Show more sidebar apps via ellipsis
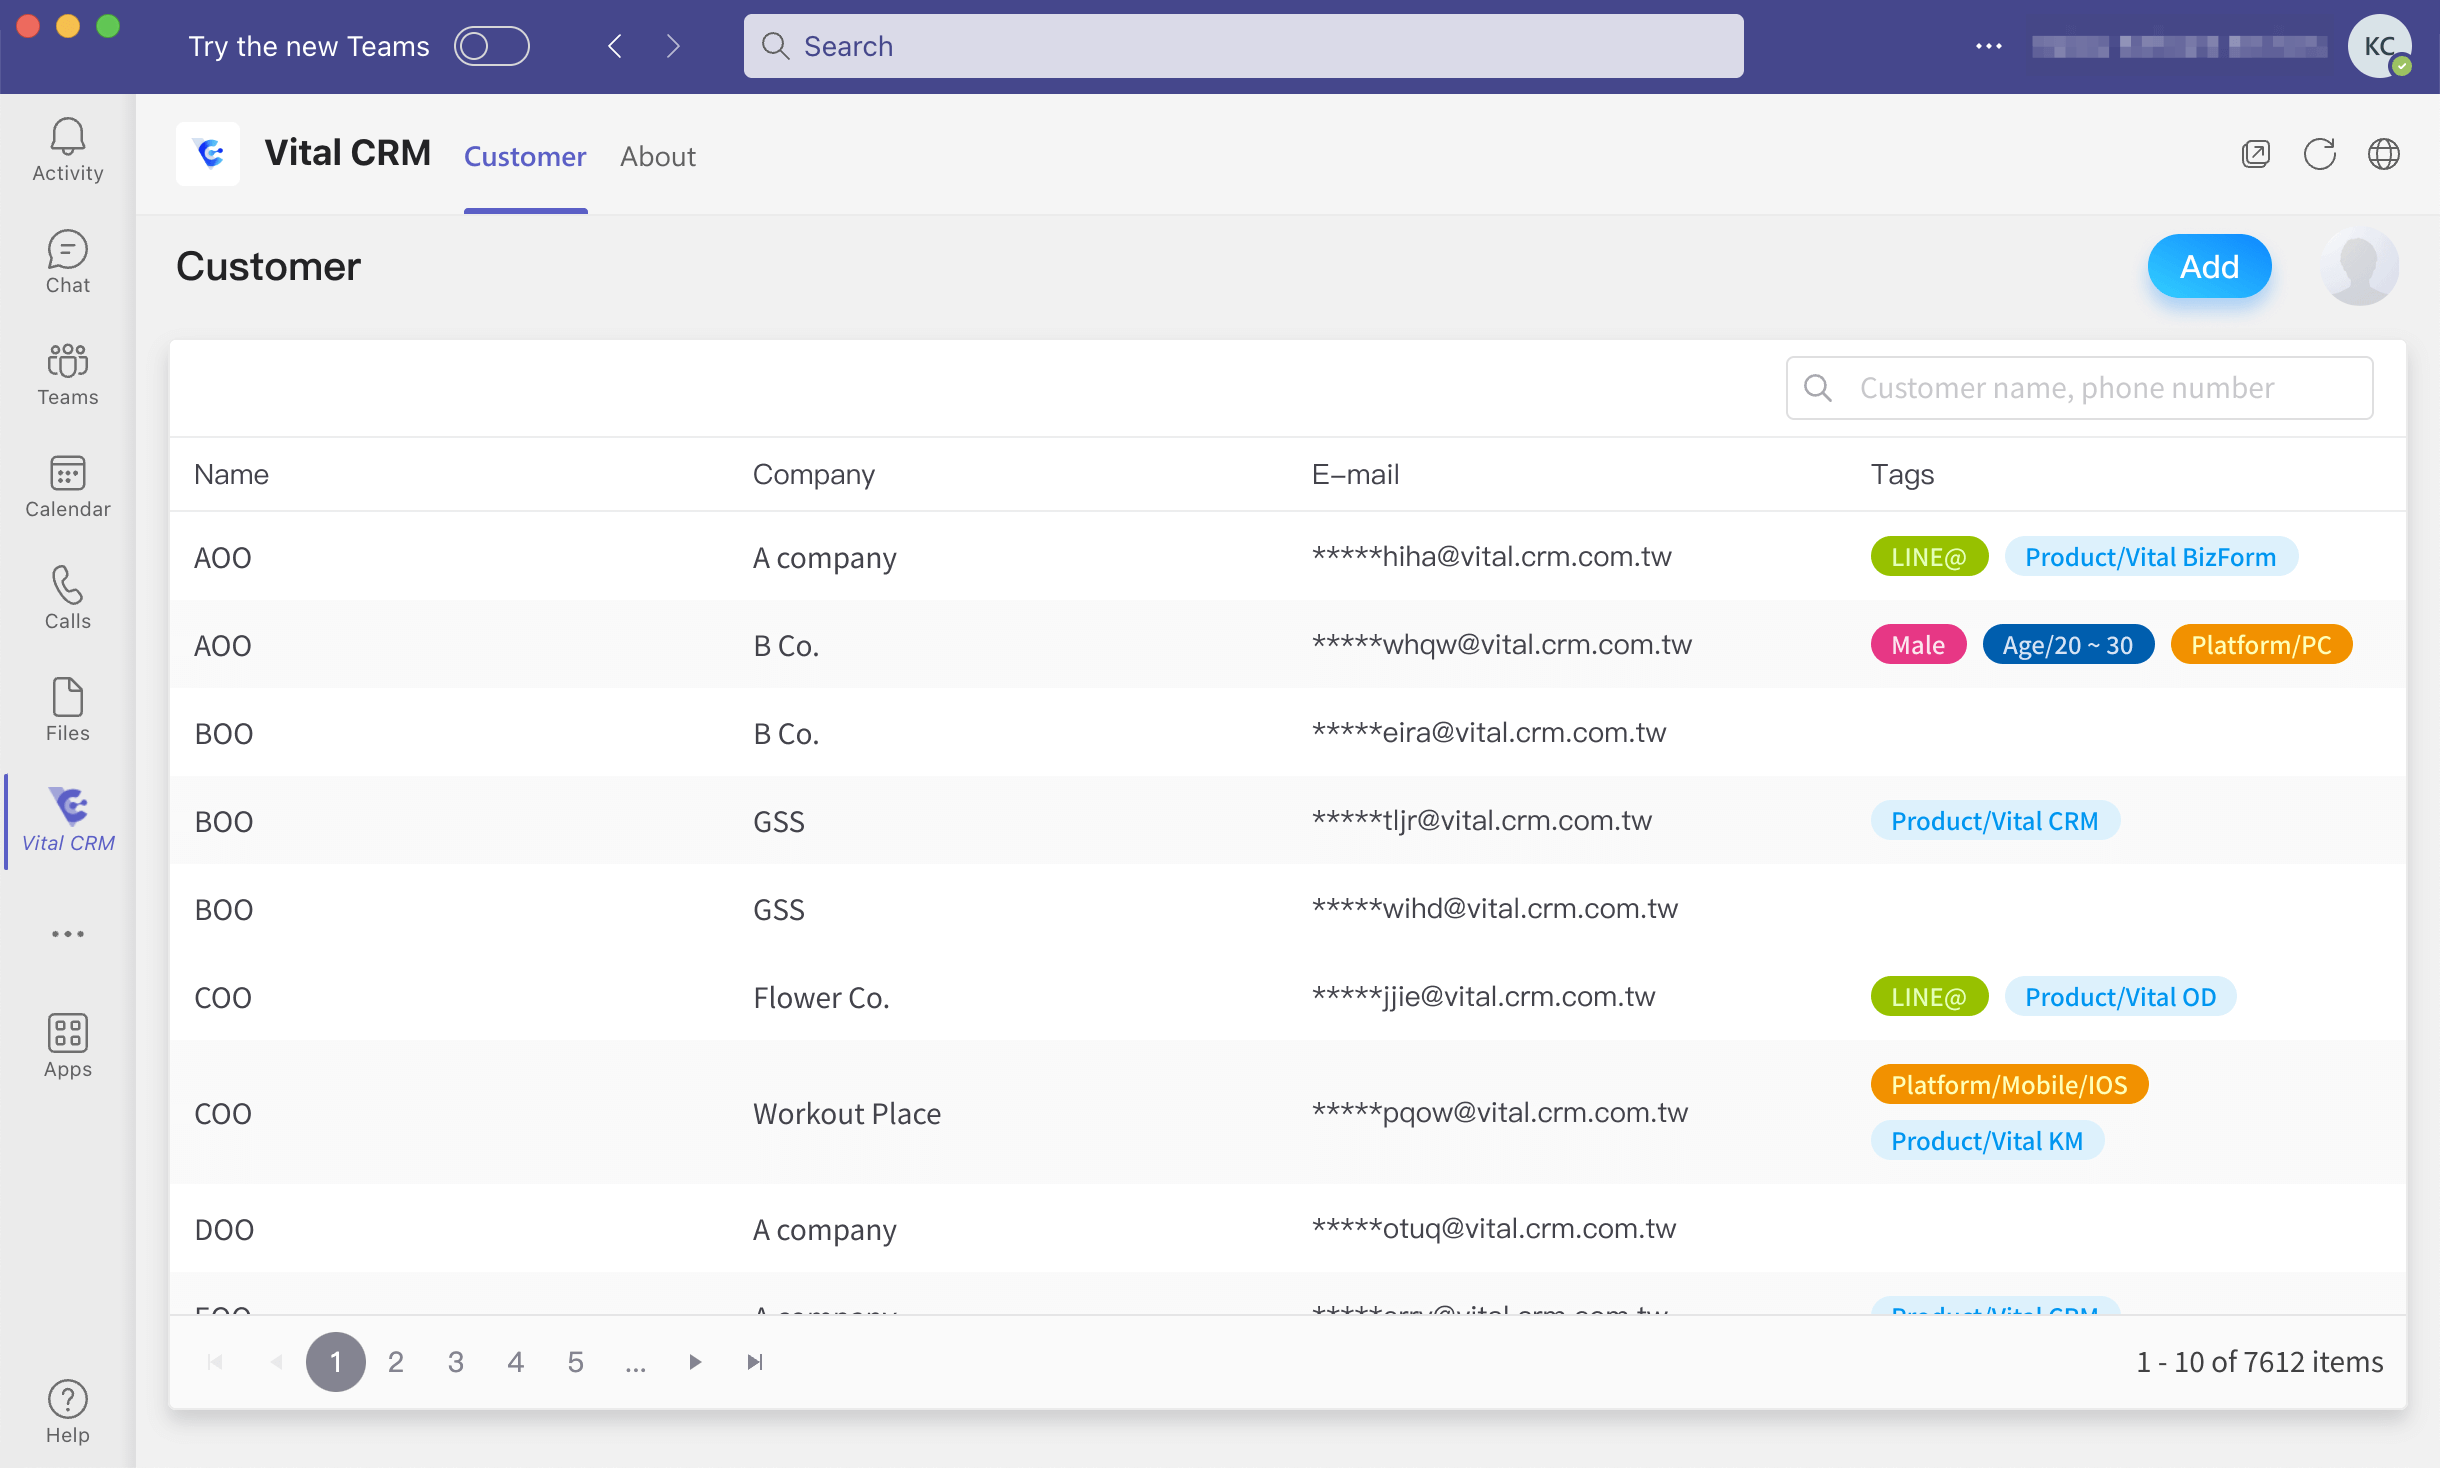This screenshot has height=1468, width=2440. coord(67,934)
